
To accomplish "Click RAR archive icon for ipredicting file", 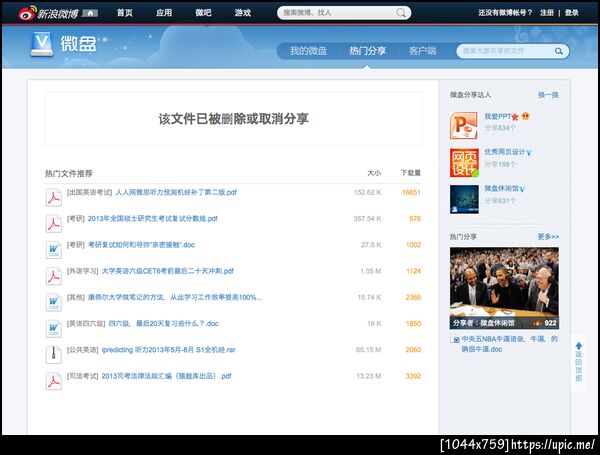I will 54,355.
